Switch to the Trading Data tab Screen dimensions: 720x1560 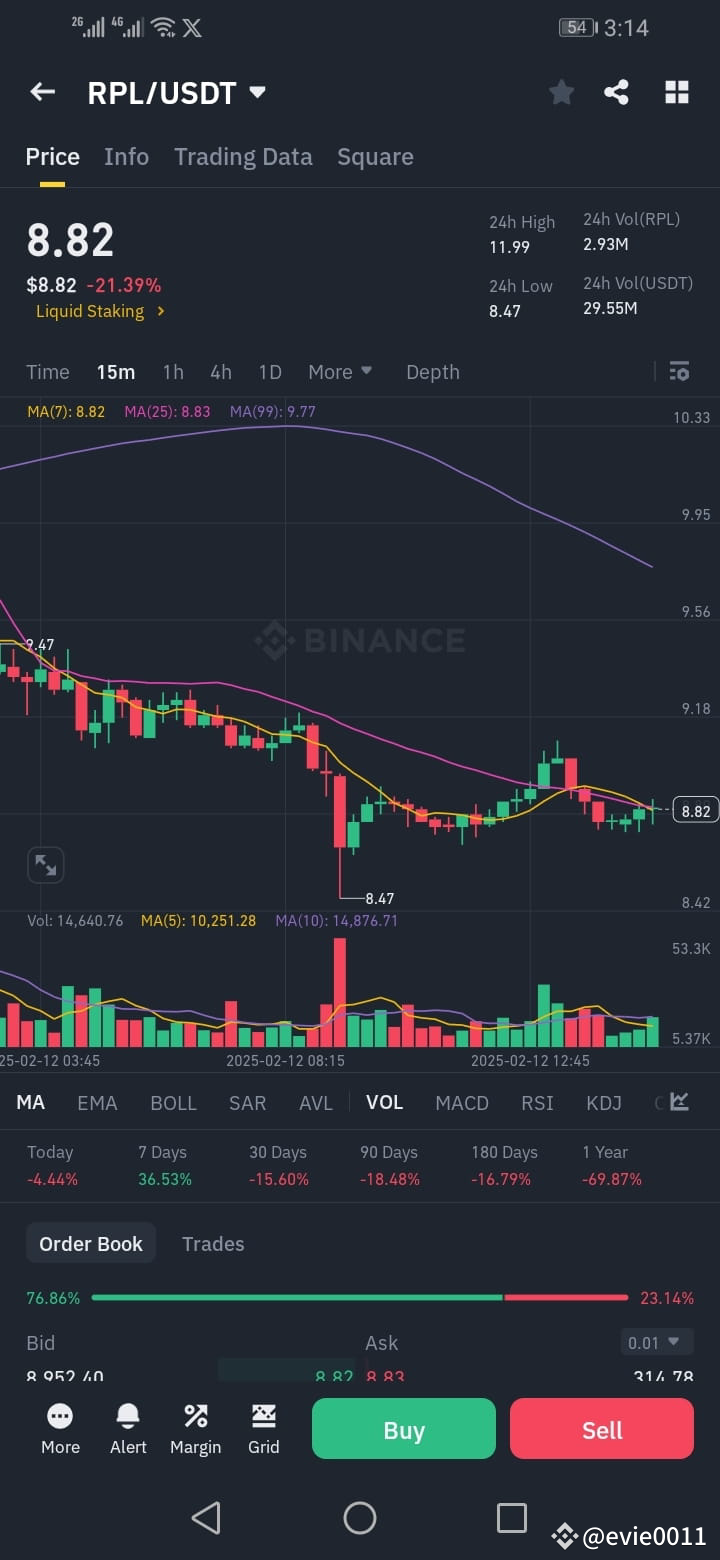pyautogui.click(x=243, y=156)
